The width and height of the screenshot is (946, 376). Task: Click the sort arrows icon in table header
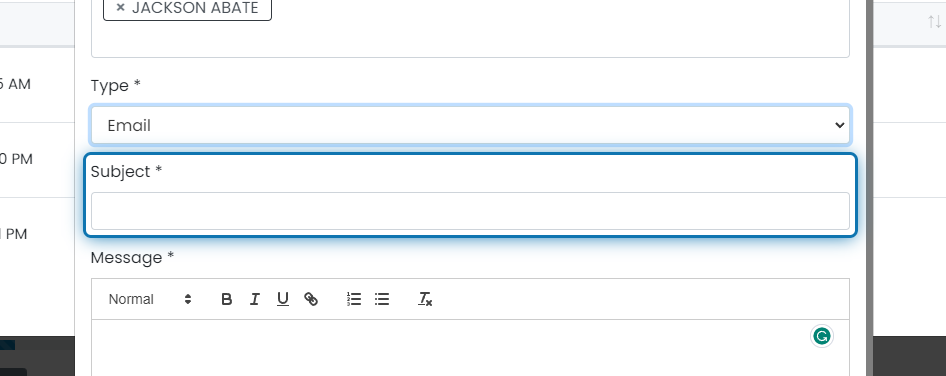pos(934,22)
